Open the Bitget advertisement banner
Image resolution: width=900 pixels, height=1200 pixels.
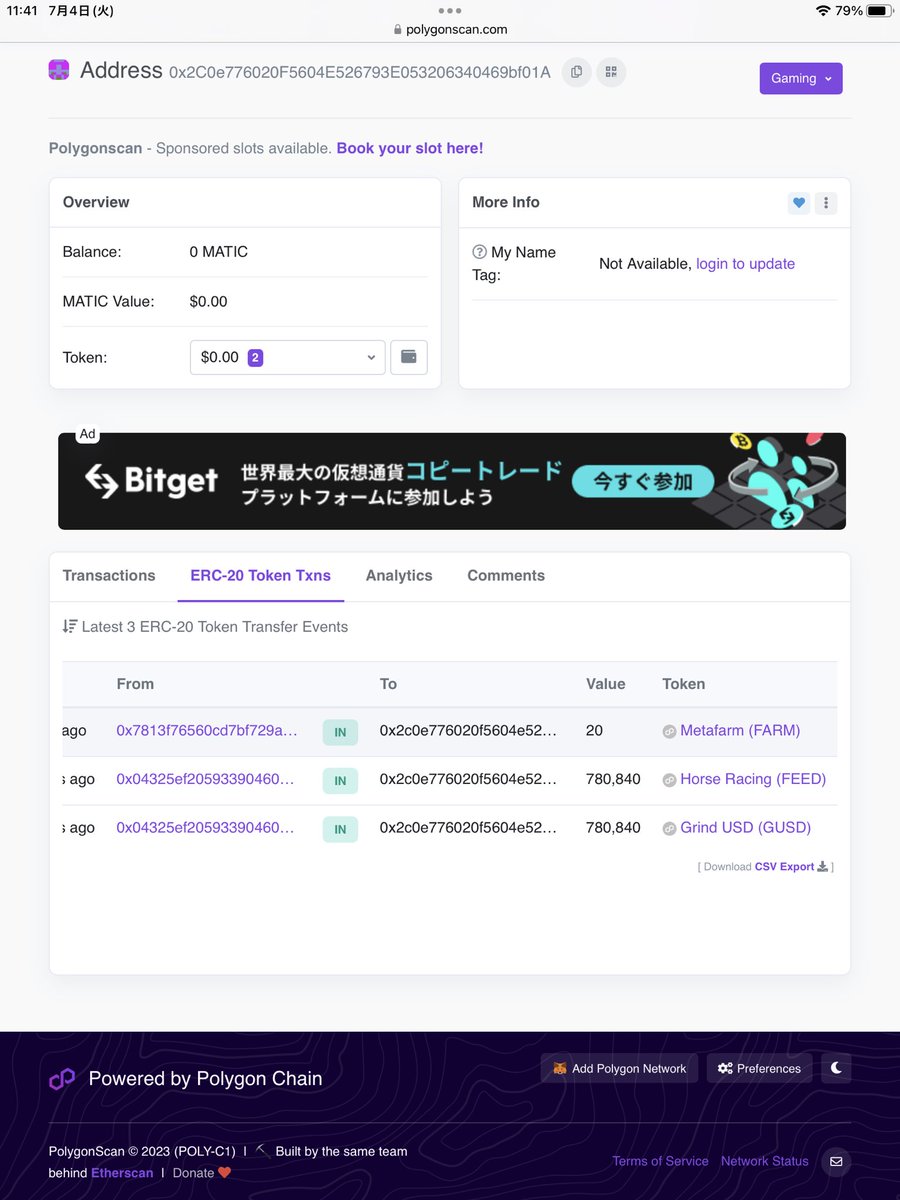click(x=452, y=481)
